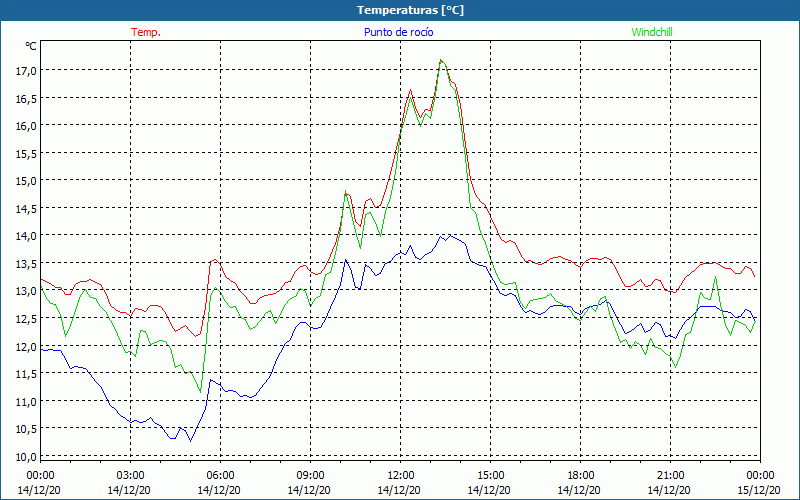This screenshot has height=500, width=800.
Task: Click the 12,5 y-axis value
Action: coord(26,319)
